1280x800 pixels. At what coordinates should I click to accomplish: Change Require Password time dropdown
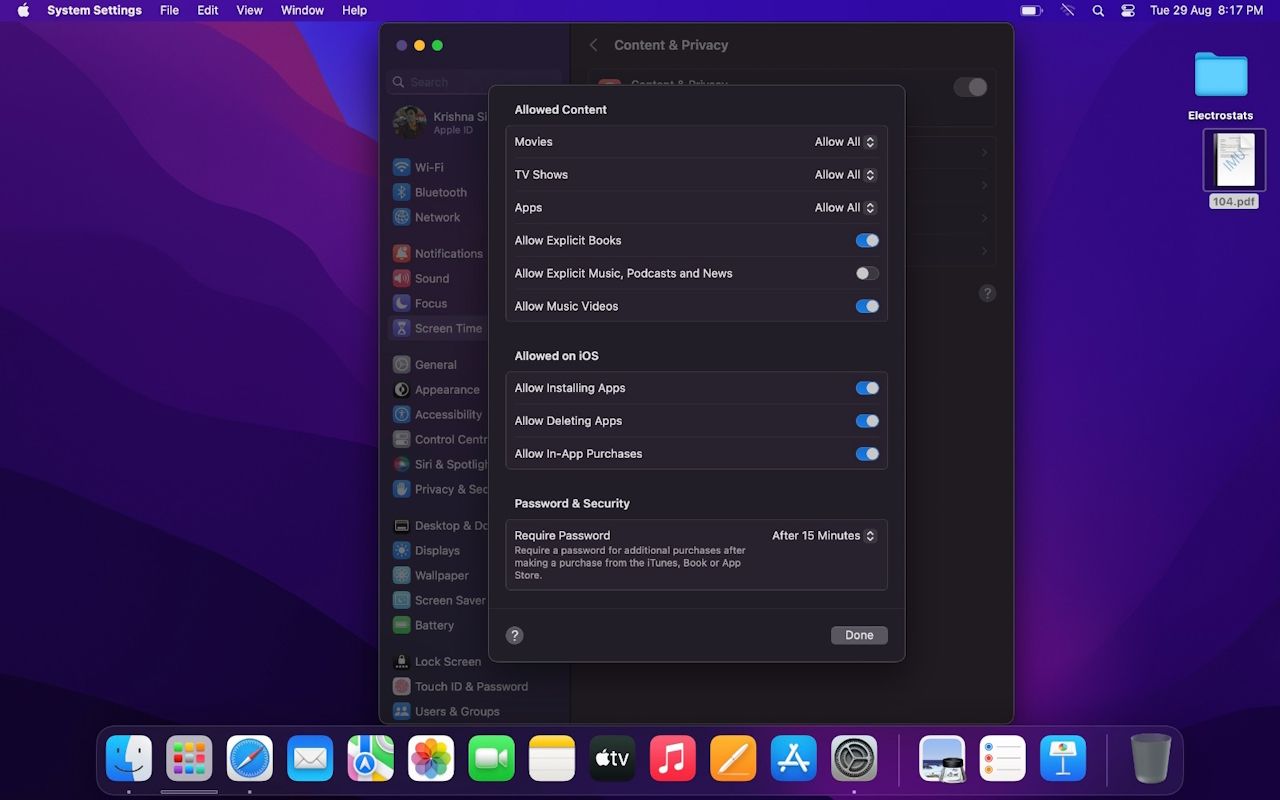824,536
